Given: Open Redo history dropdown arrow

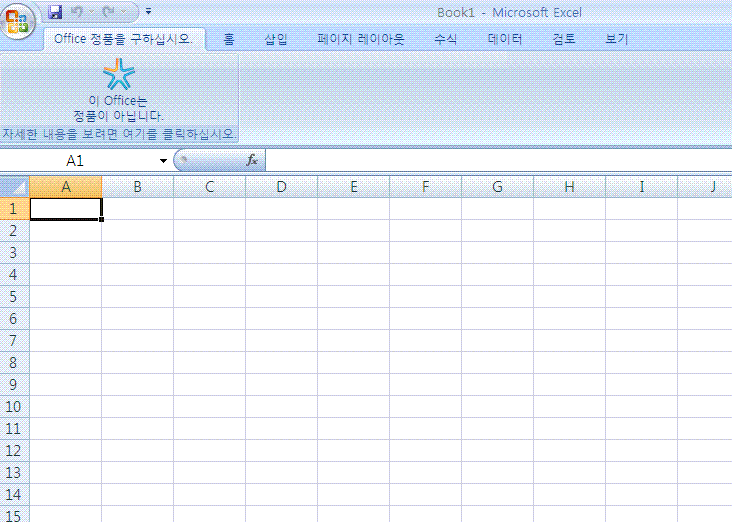Looking at the screenshot, I should coord(123,12).
